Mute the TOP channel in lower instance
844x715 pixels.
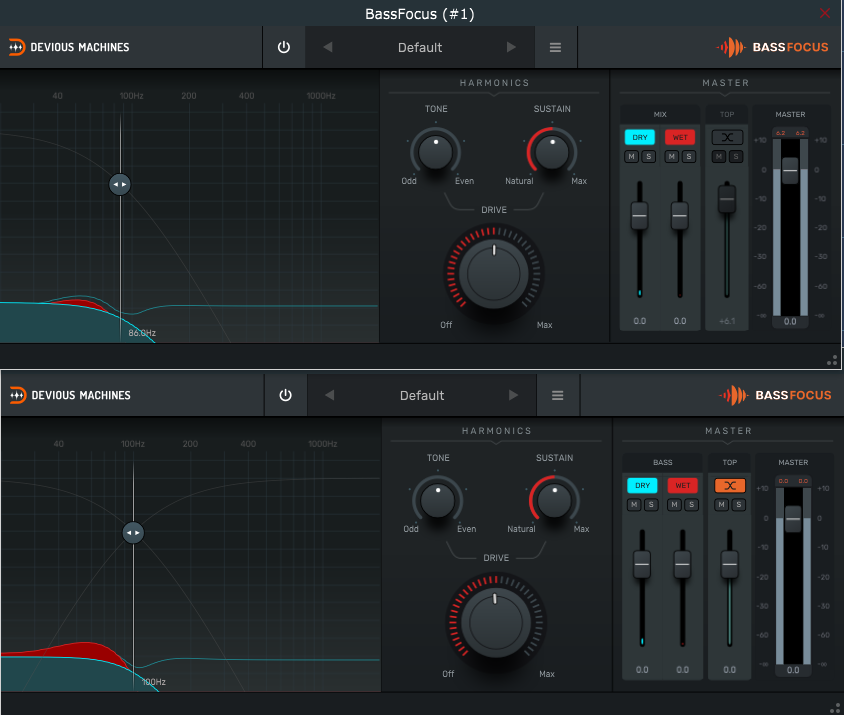[721, 504]
